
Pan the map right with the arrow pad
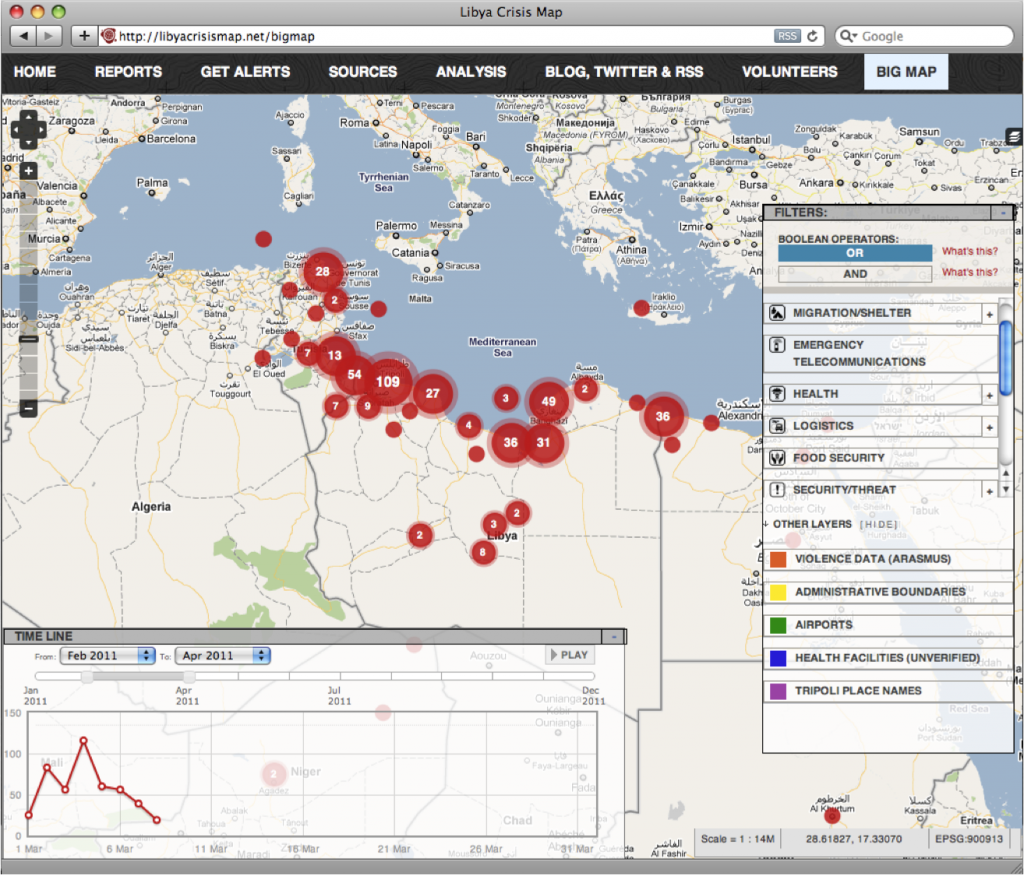pyautogui.click(x=40, y=130)
